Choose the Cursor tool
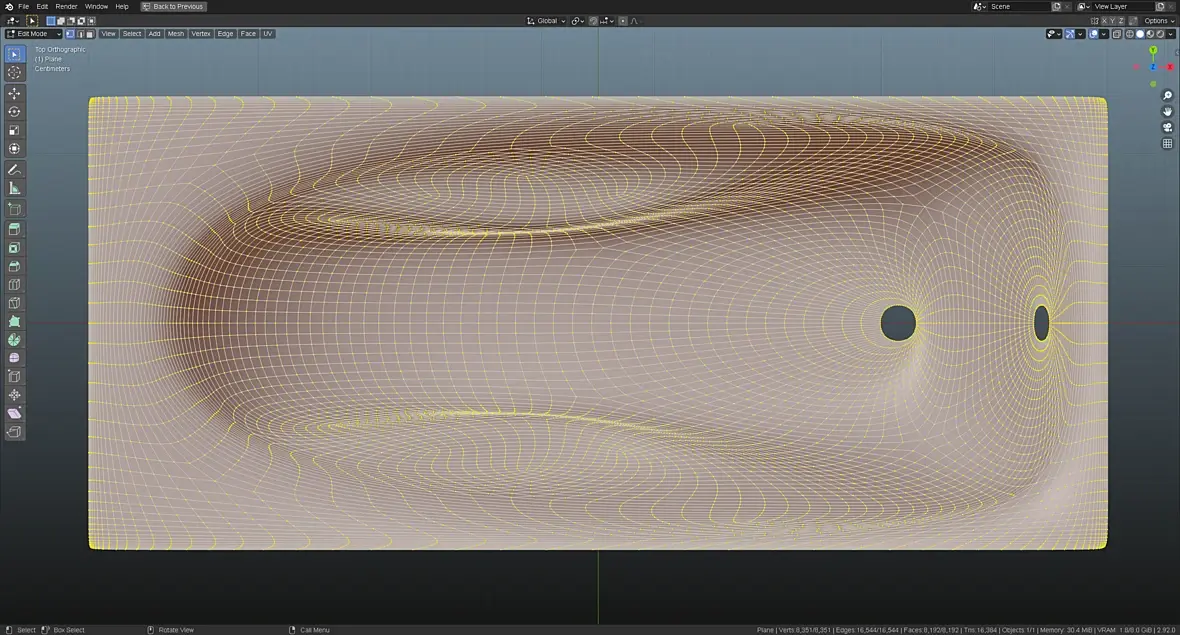 (x=14, y=73)
